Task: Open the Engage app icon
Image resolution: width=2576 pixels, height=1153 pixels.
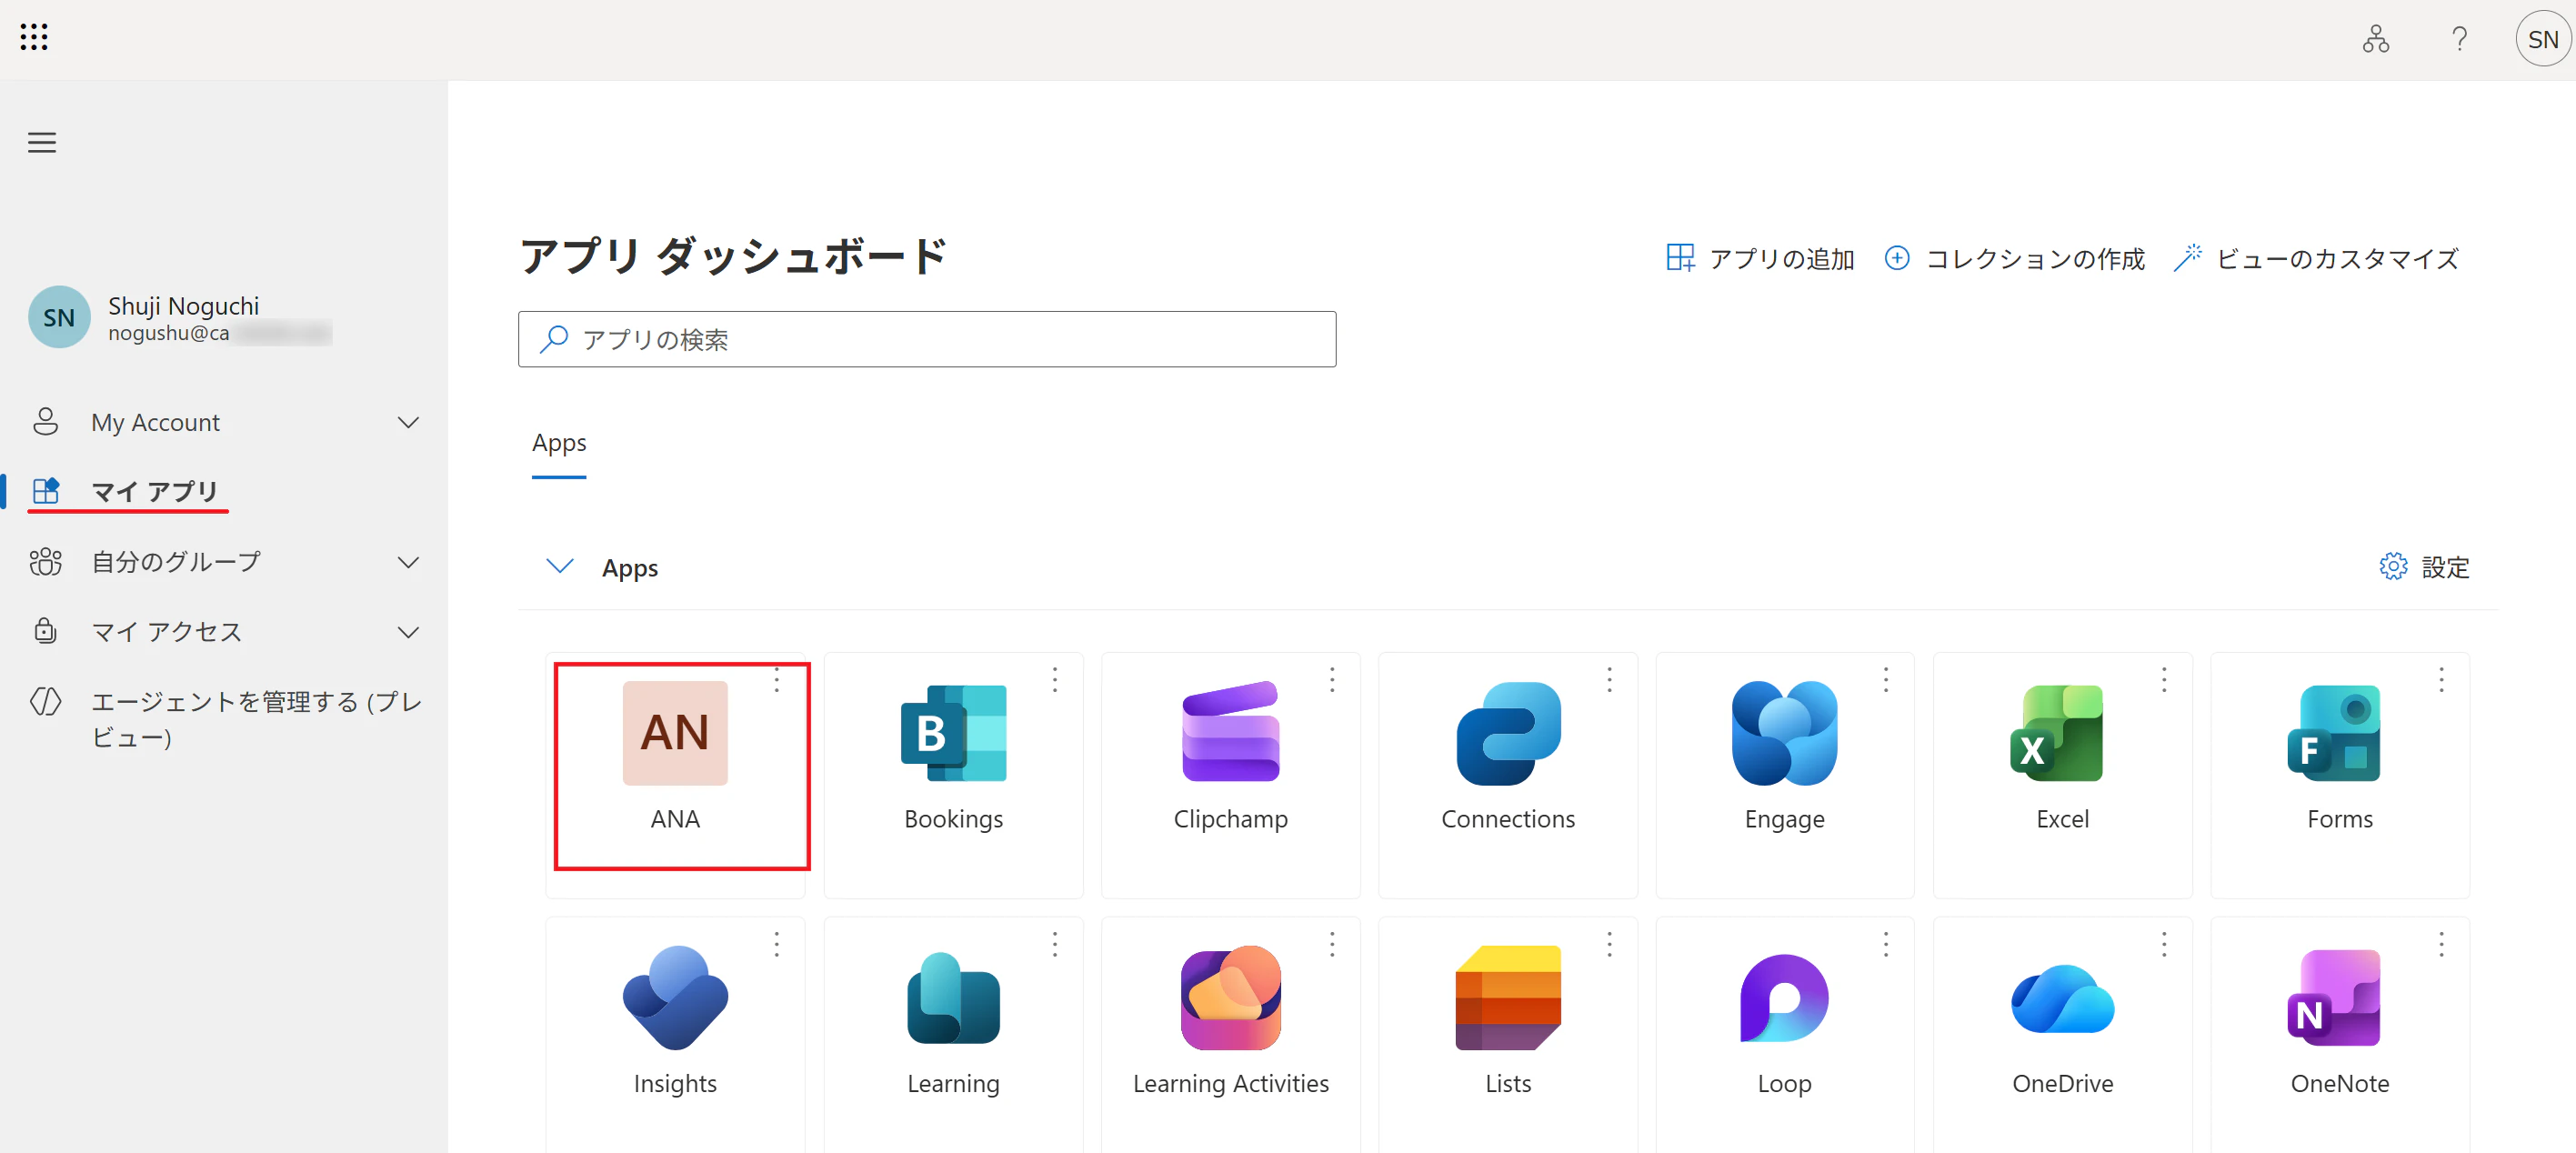Action: coord(1785,733)
